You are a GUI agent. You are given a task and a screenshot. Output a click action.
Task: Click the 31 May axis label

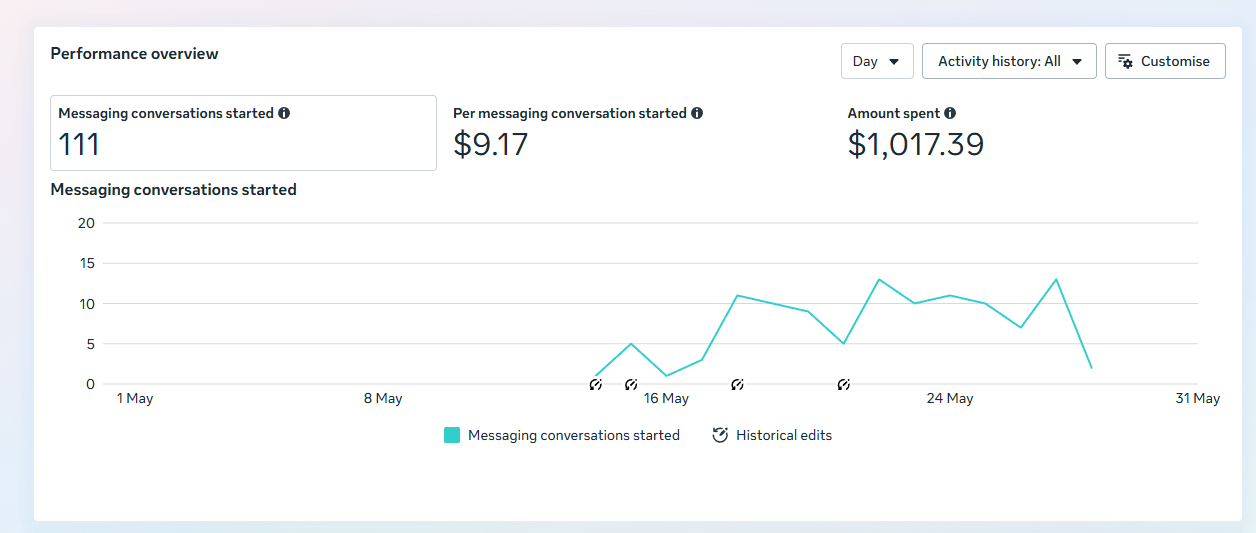(x=1198, y=398)
